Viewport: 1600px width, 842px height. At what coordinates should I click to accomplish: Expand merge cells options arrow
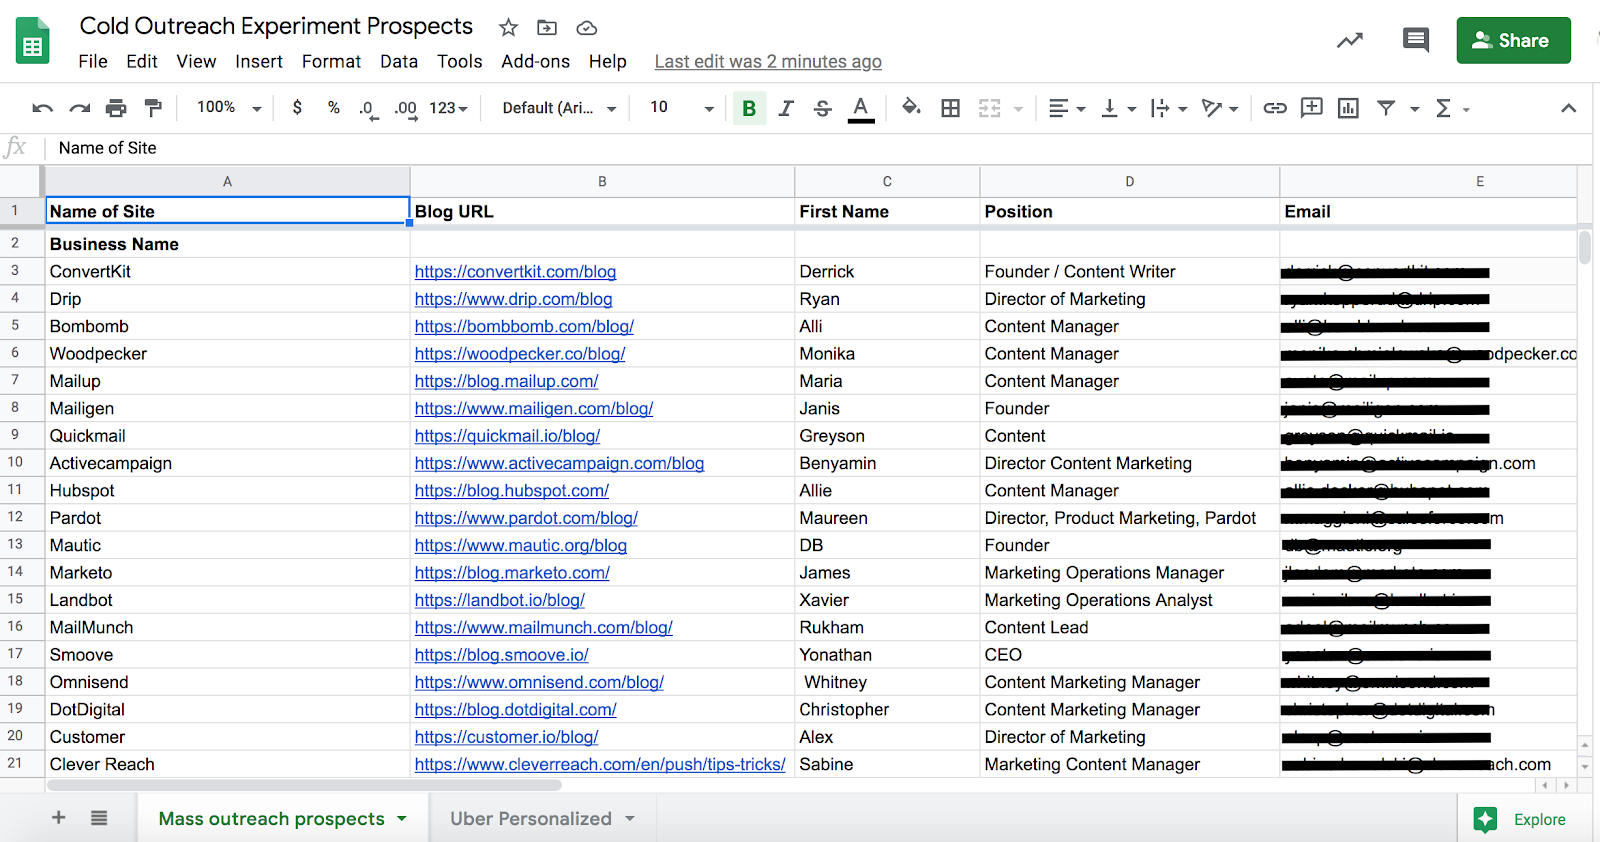click(1018, 109)
